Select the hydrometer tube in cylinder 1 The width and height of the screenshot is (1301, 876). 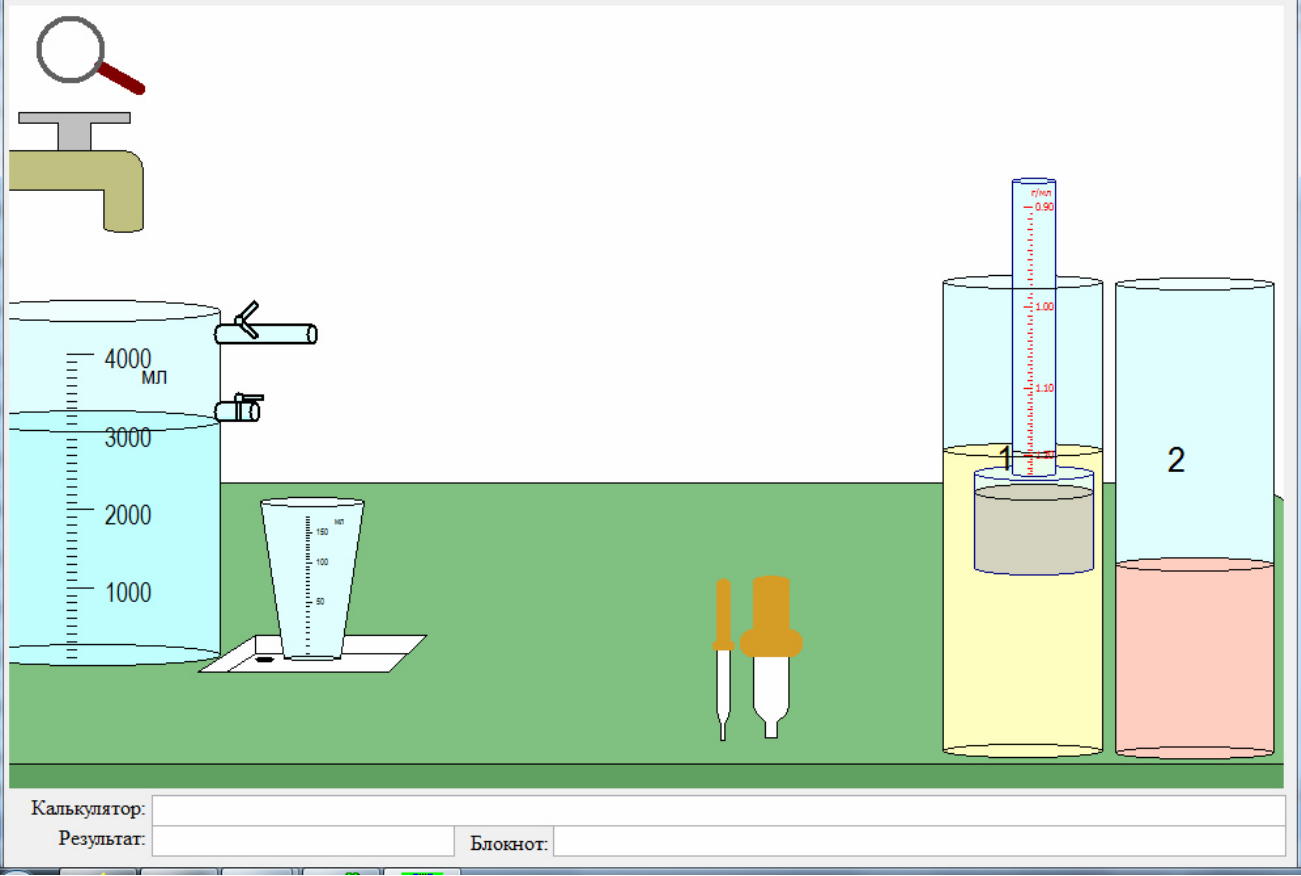1034,326
